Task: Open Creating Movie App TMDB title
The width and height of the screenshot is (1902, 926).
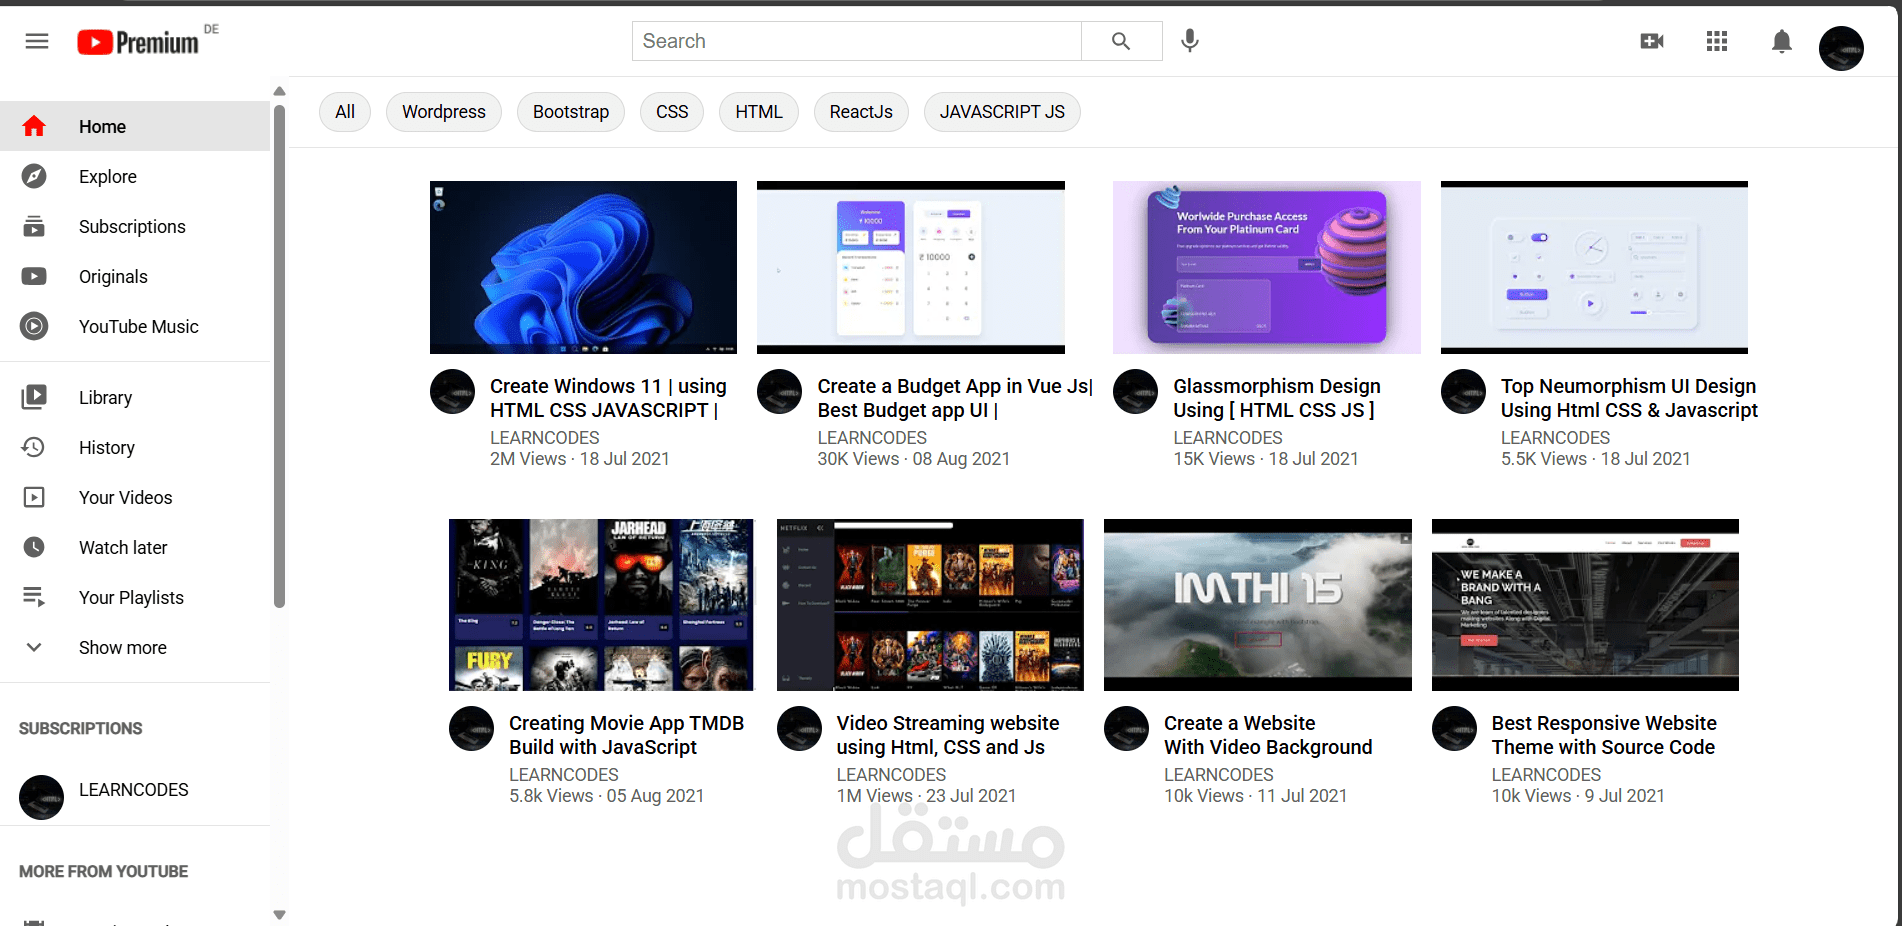Action: [x=626, y=735]
